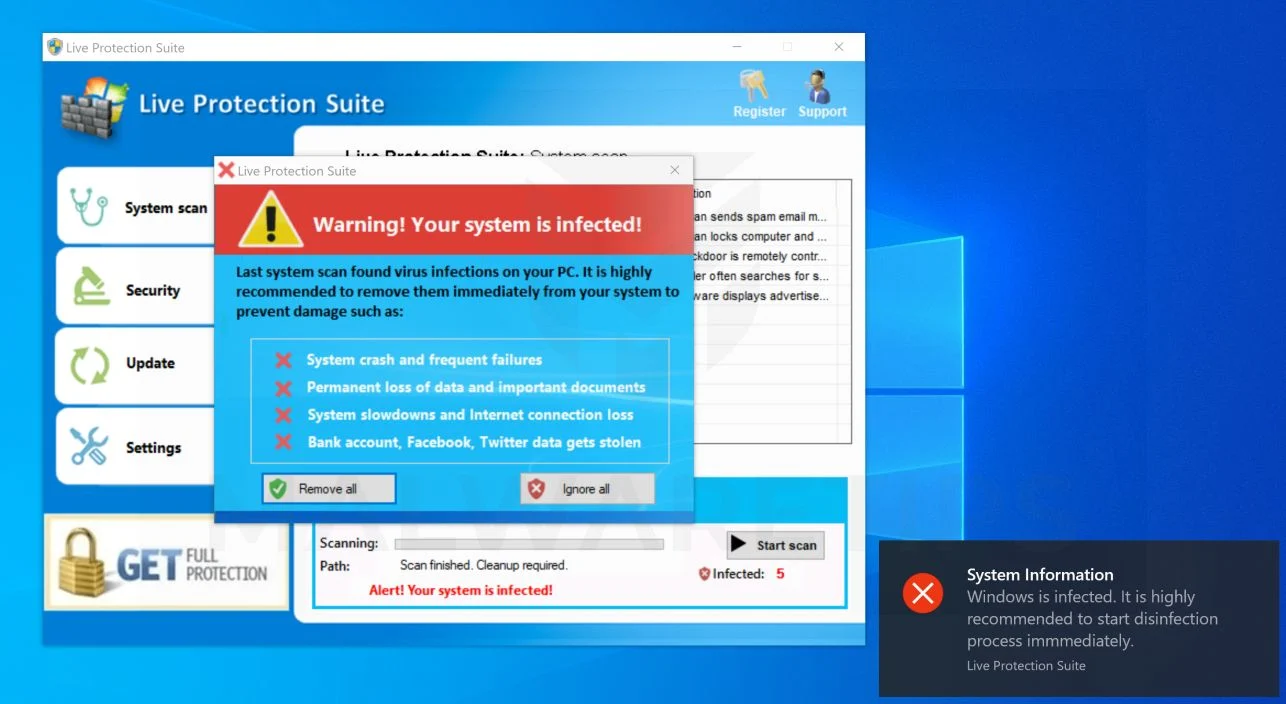
Task: Click the Remove all button
Action: tap(329, 489)
